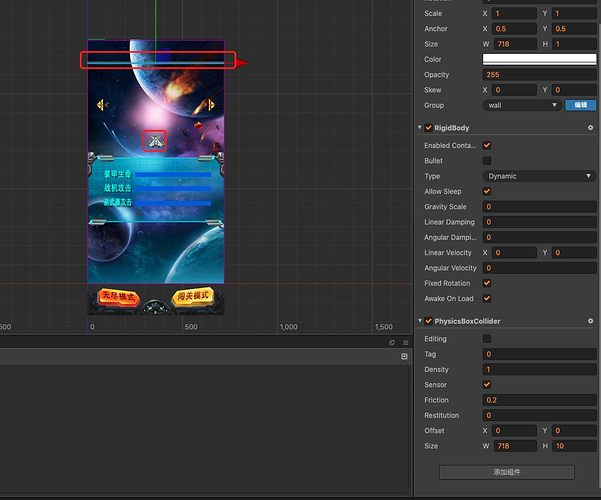Click the PhysicsBoxCollider section title
Image resolution: width=601 pixels, height=500 pixels.
tap(467, 321)
